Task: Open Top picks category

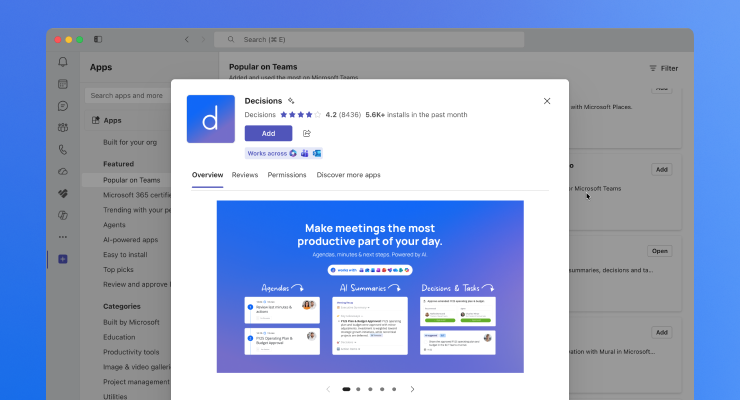Action: (118, 270)
